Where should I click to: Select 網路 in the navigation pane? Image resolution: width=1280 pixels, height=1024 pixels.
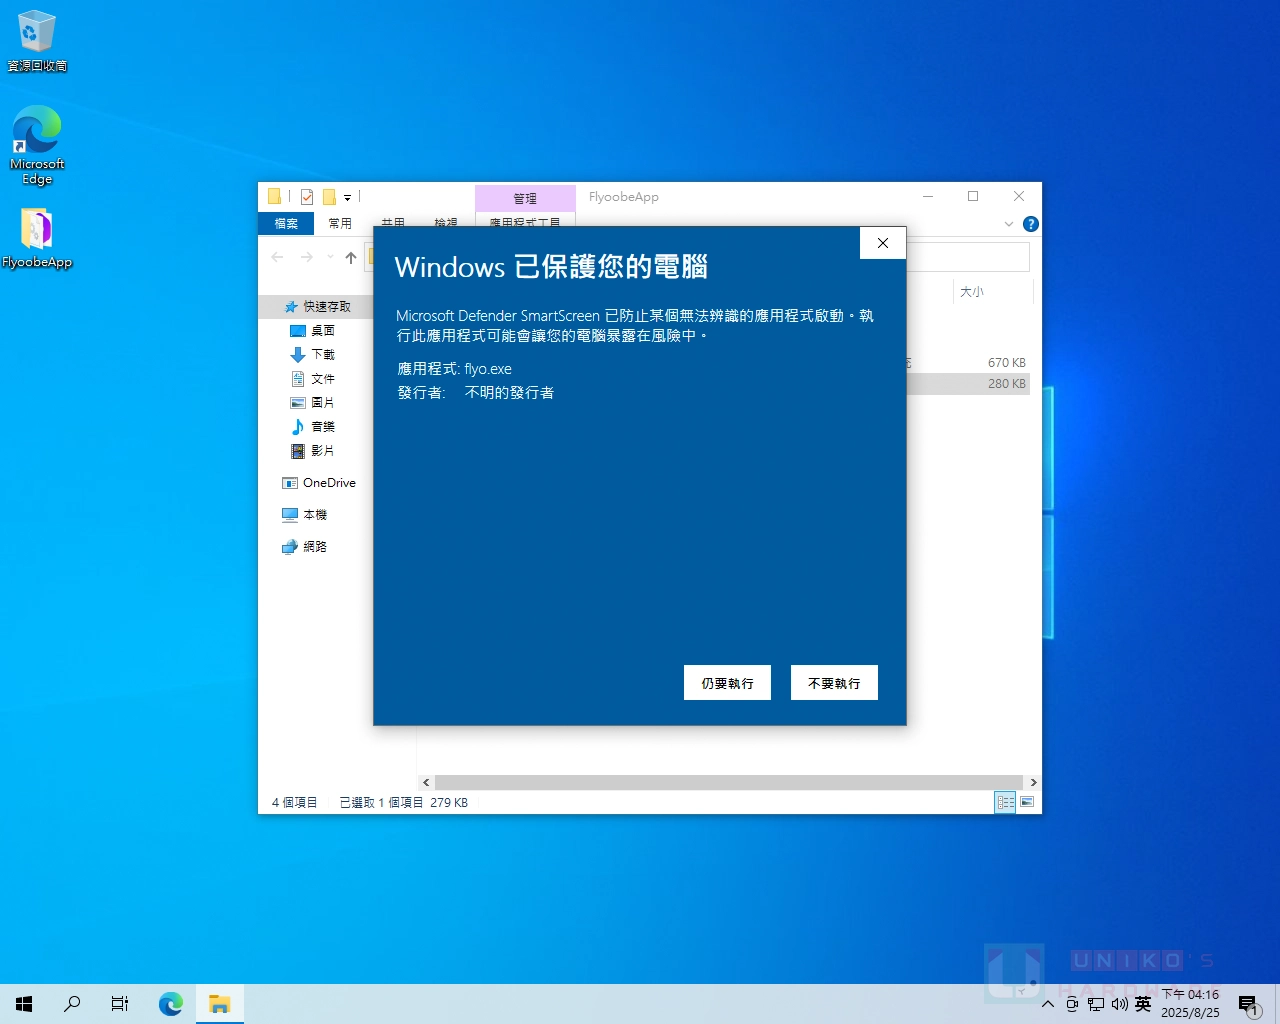click(x=315, y=547)
